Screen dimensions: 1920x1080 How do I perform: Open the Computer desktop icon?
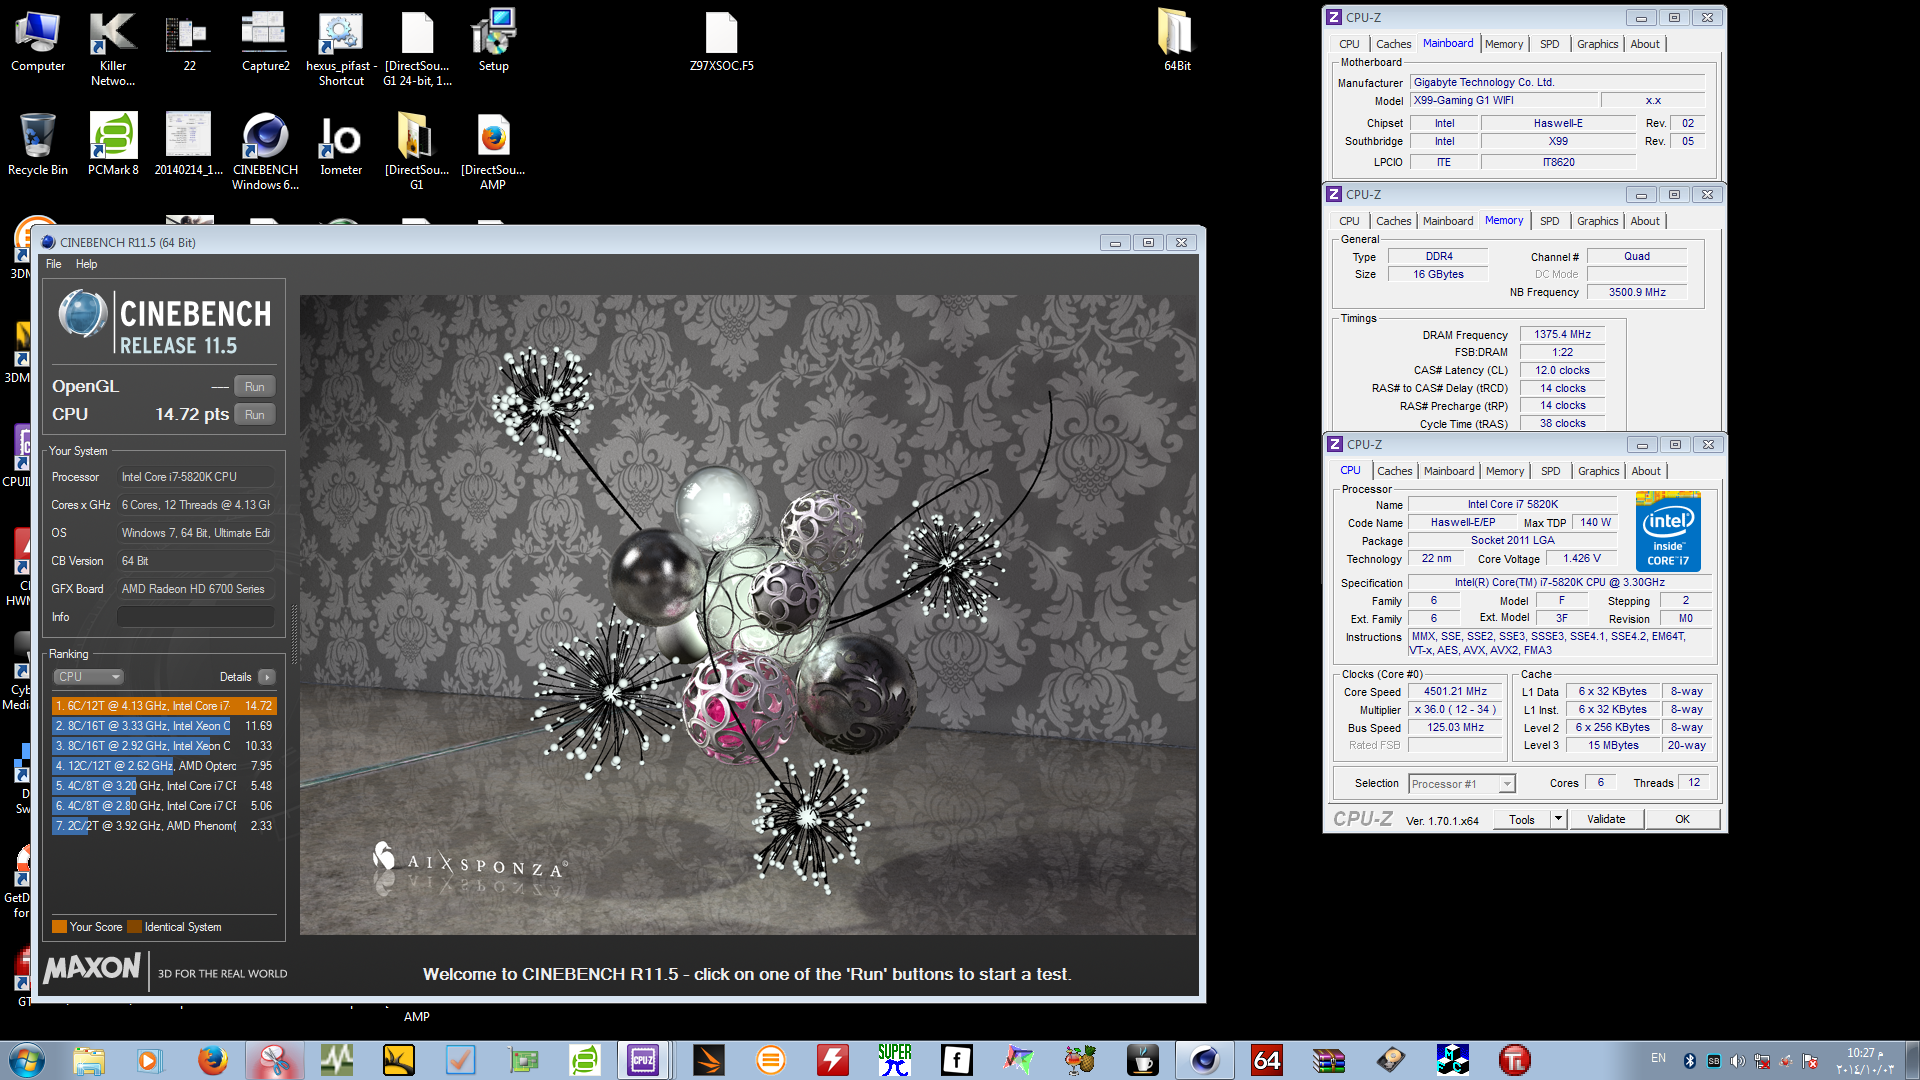coord(38,41)
